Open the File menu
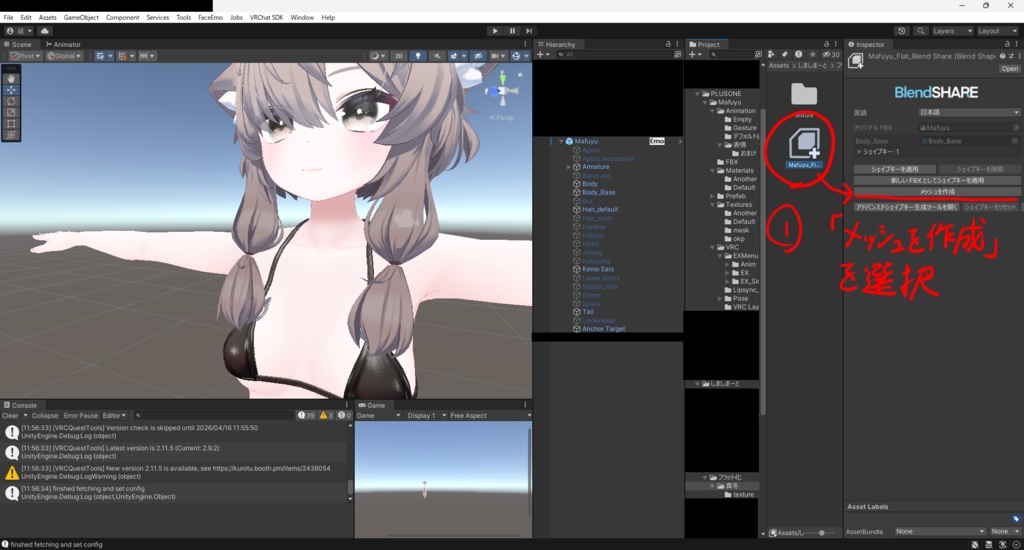 tap(8, 18)
